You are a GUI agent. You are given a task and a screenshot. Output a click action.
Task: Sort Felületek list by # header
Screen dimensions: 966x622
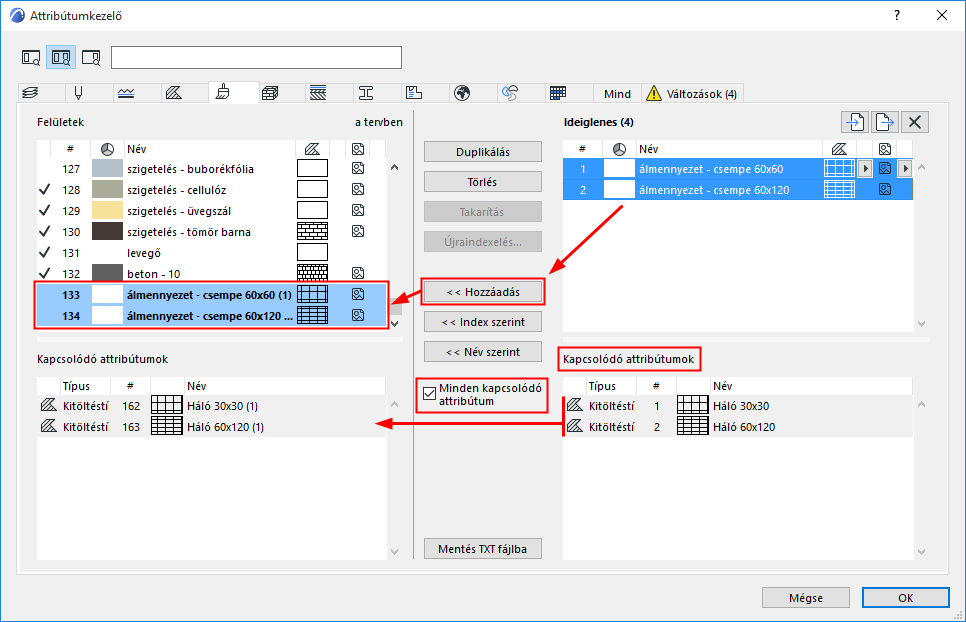click(x=70, y=149)
